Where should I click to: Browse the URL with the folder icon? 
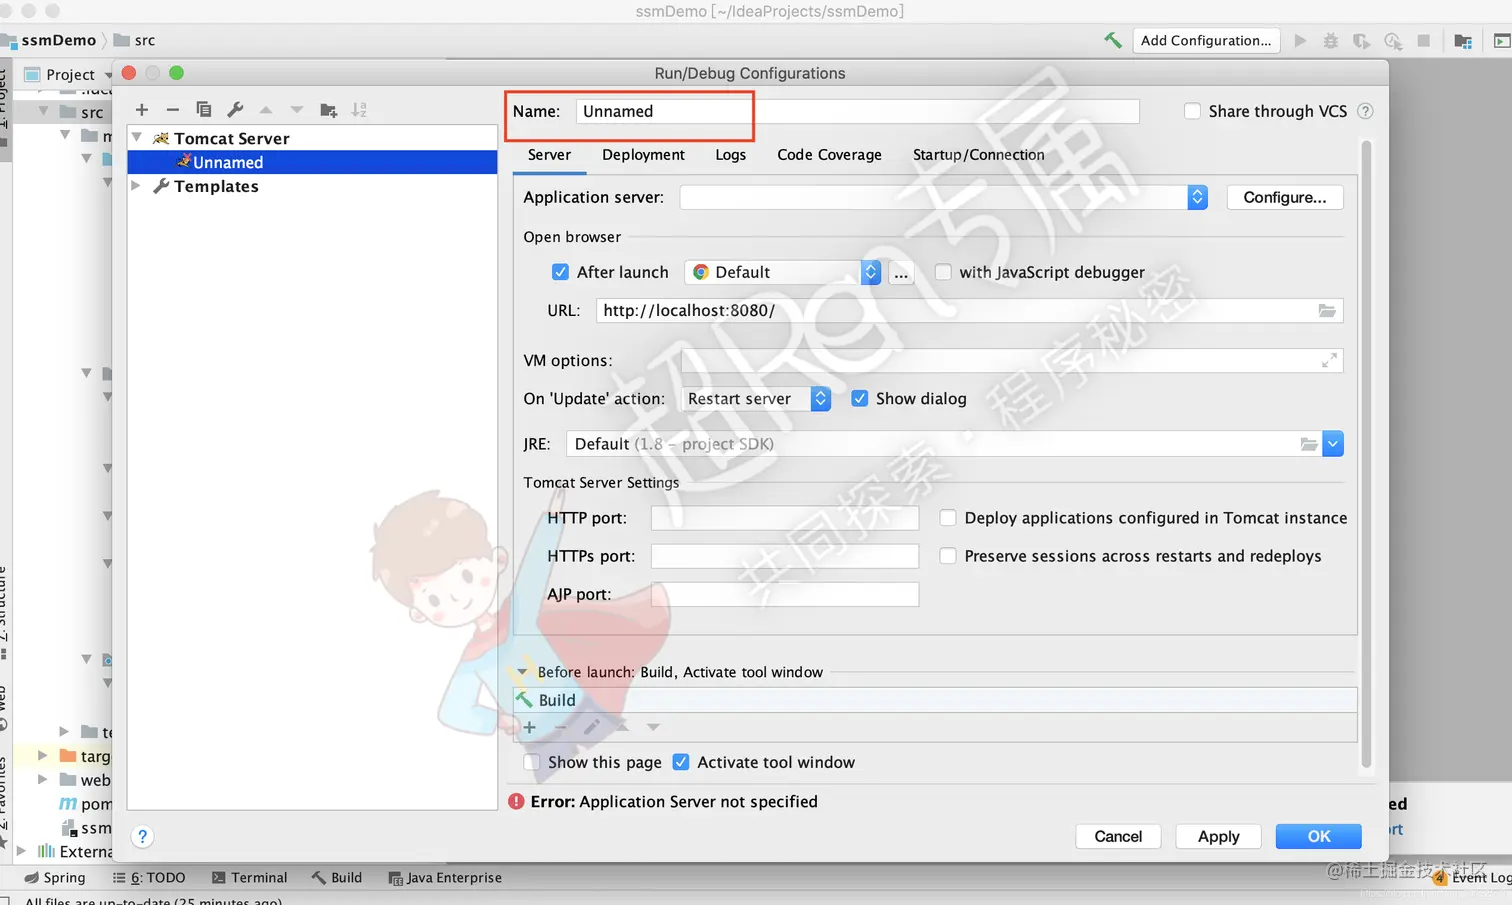(x=1327, y=311)
